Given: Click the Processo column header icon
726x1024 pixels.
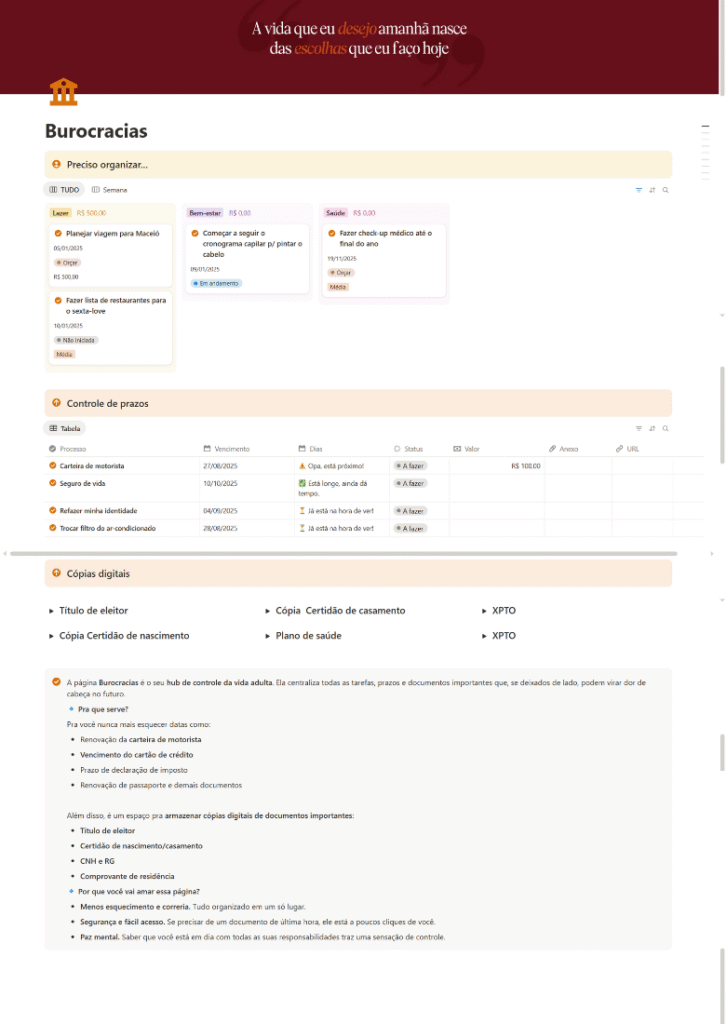Looking at the screenshot, I should point(52,449).
